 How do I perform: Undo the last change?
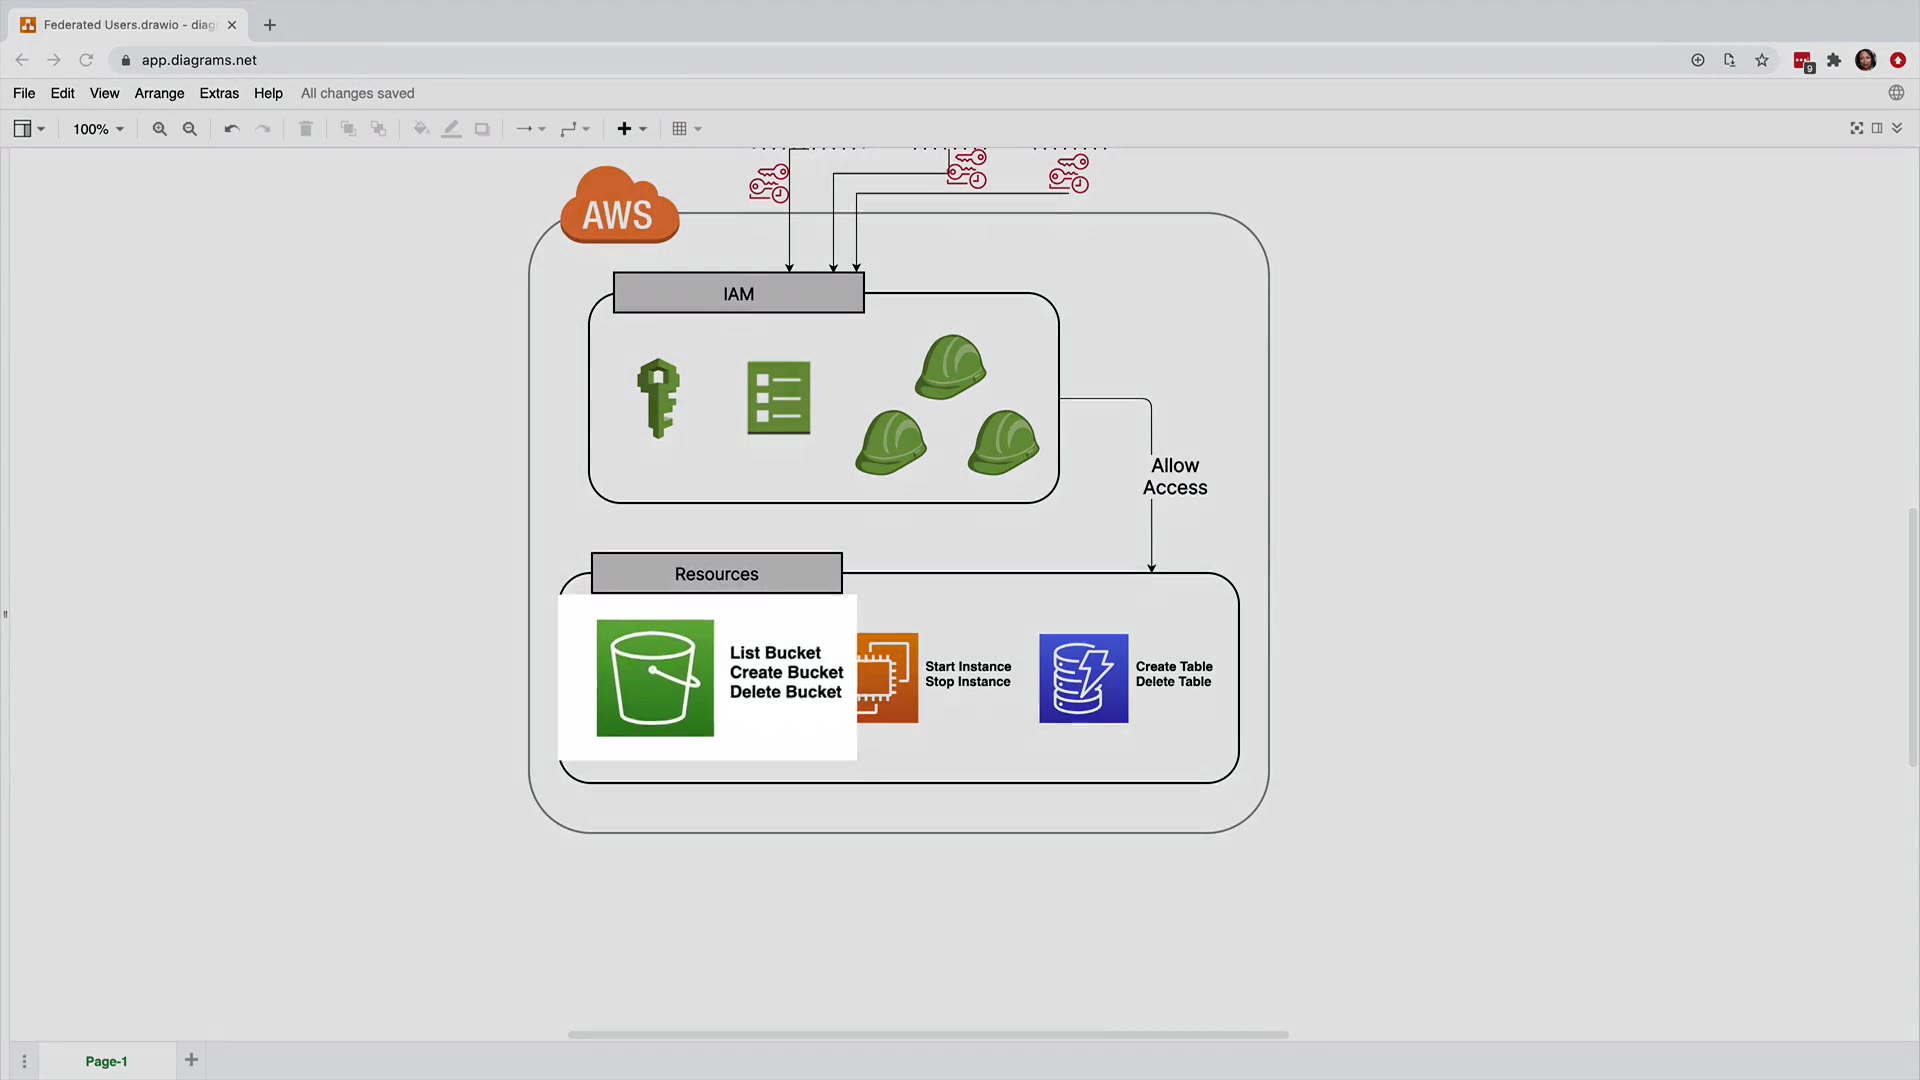pos(232,129)
